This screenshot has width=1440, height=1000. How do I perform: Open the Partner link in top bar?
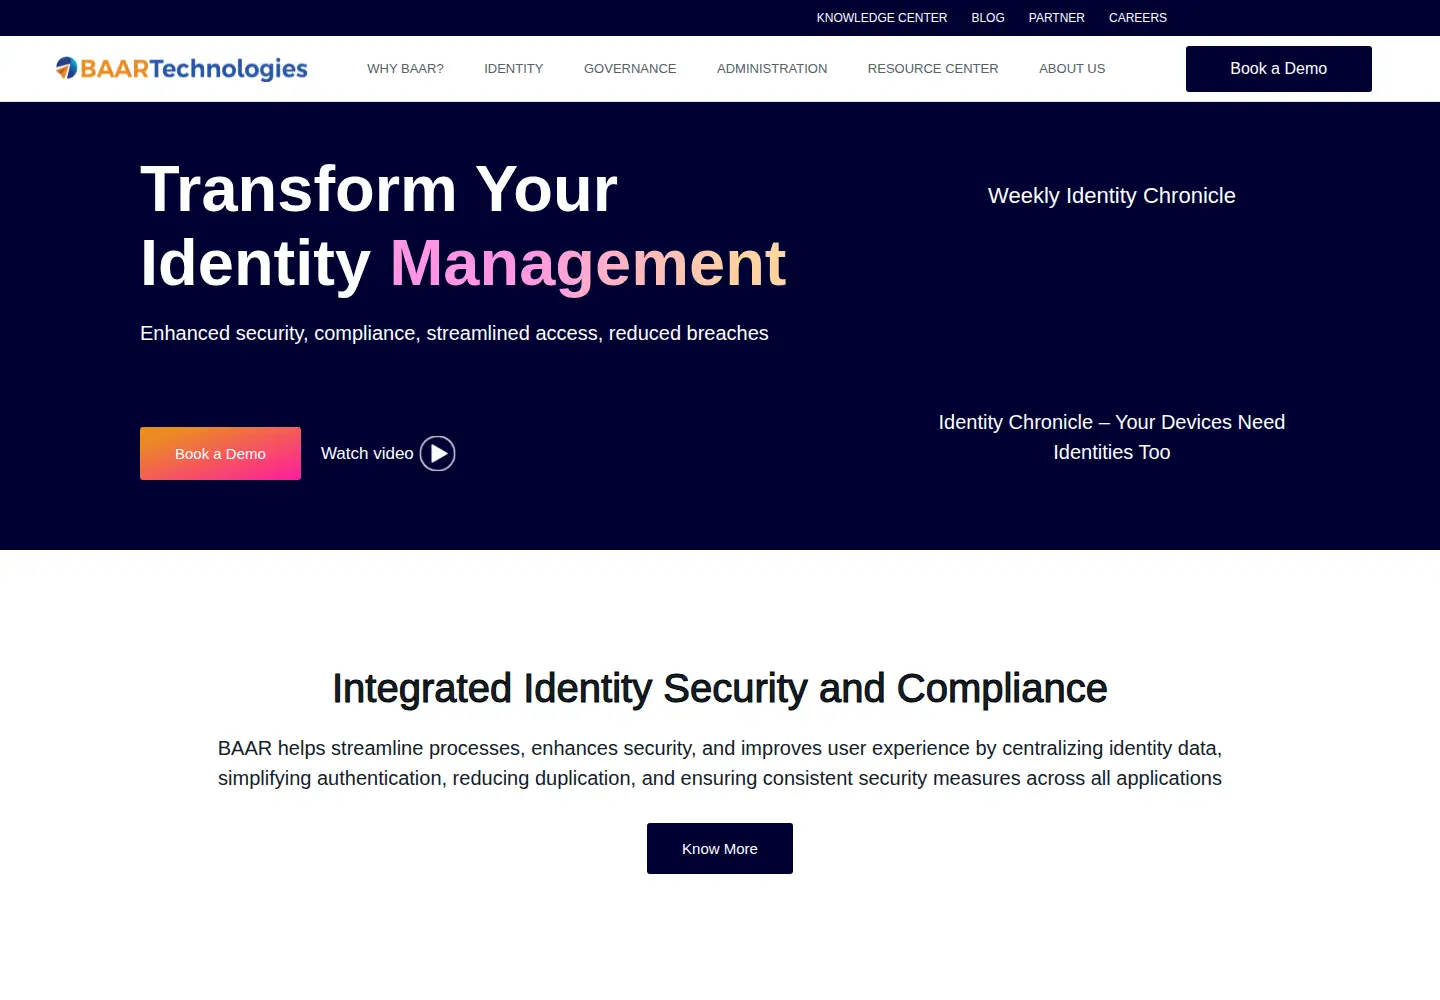coord(1057,18)
